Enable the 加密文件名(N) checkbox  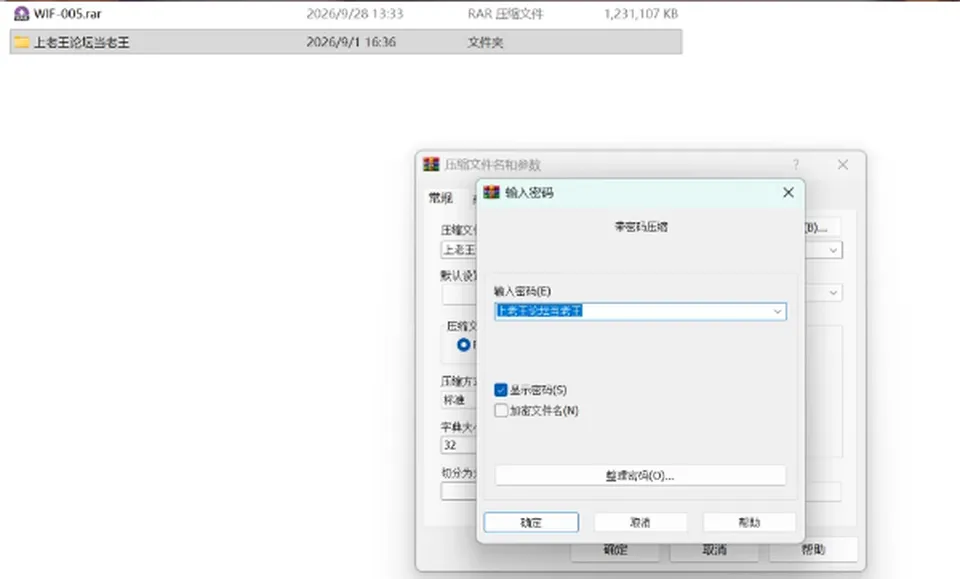coord(501,410)
